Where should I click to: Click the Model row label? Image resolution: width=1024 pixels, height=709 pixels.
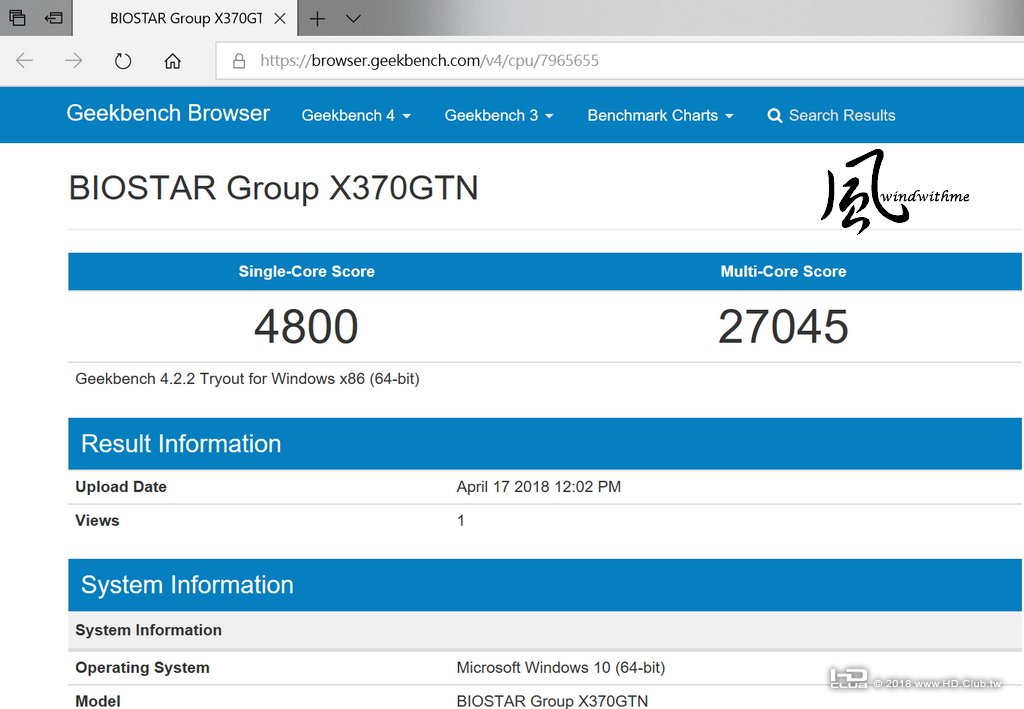[x=98, y=701]
